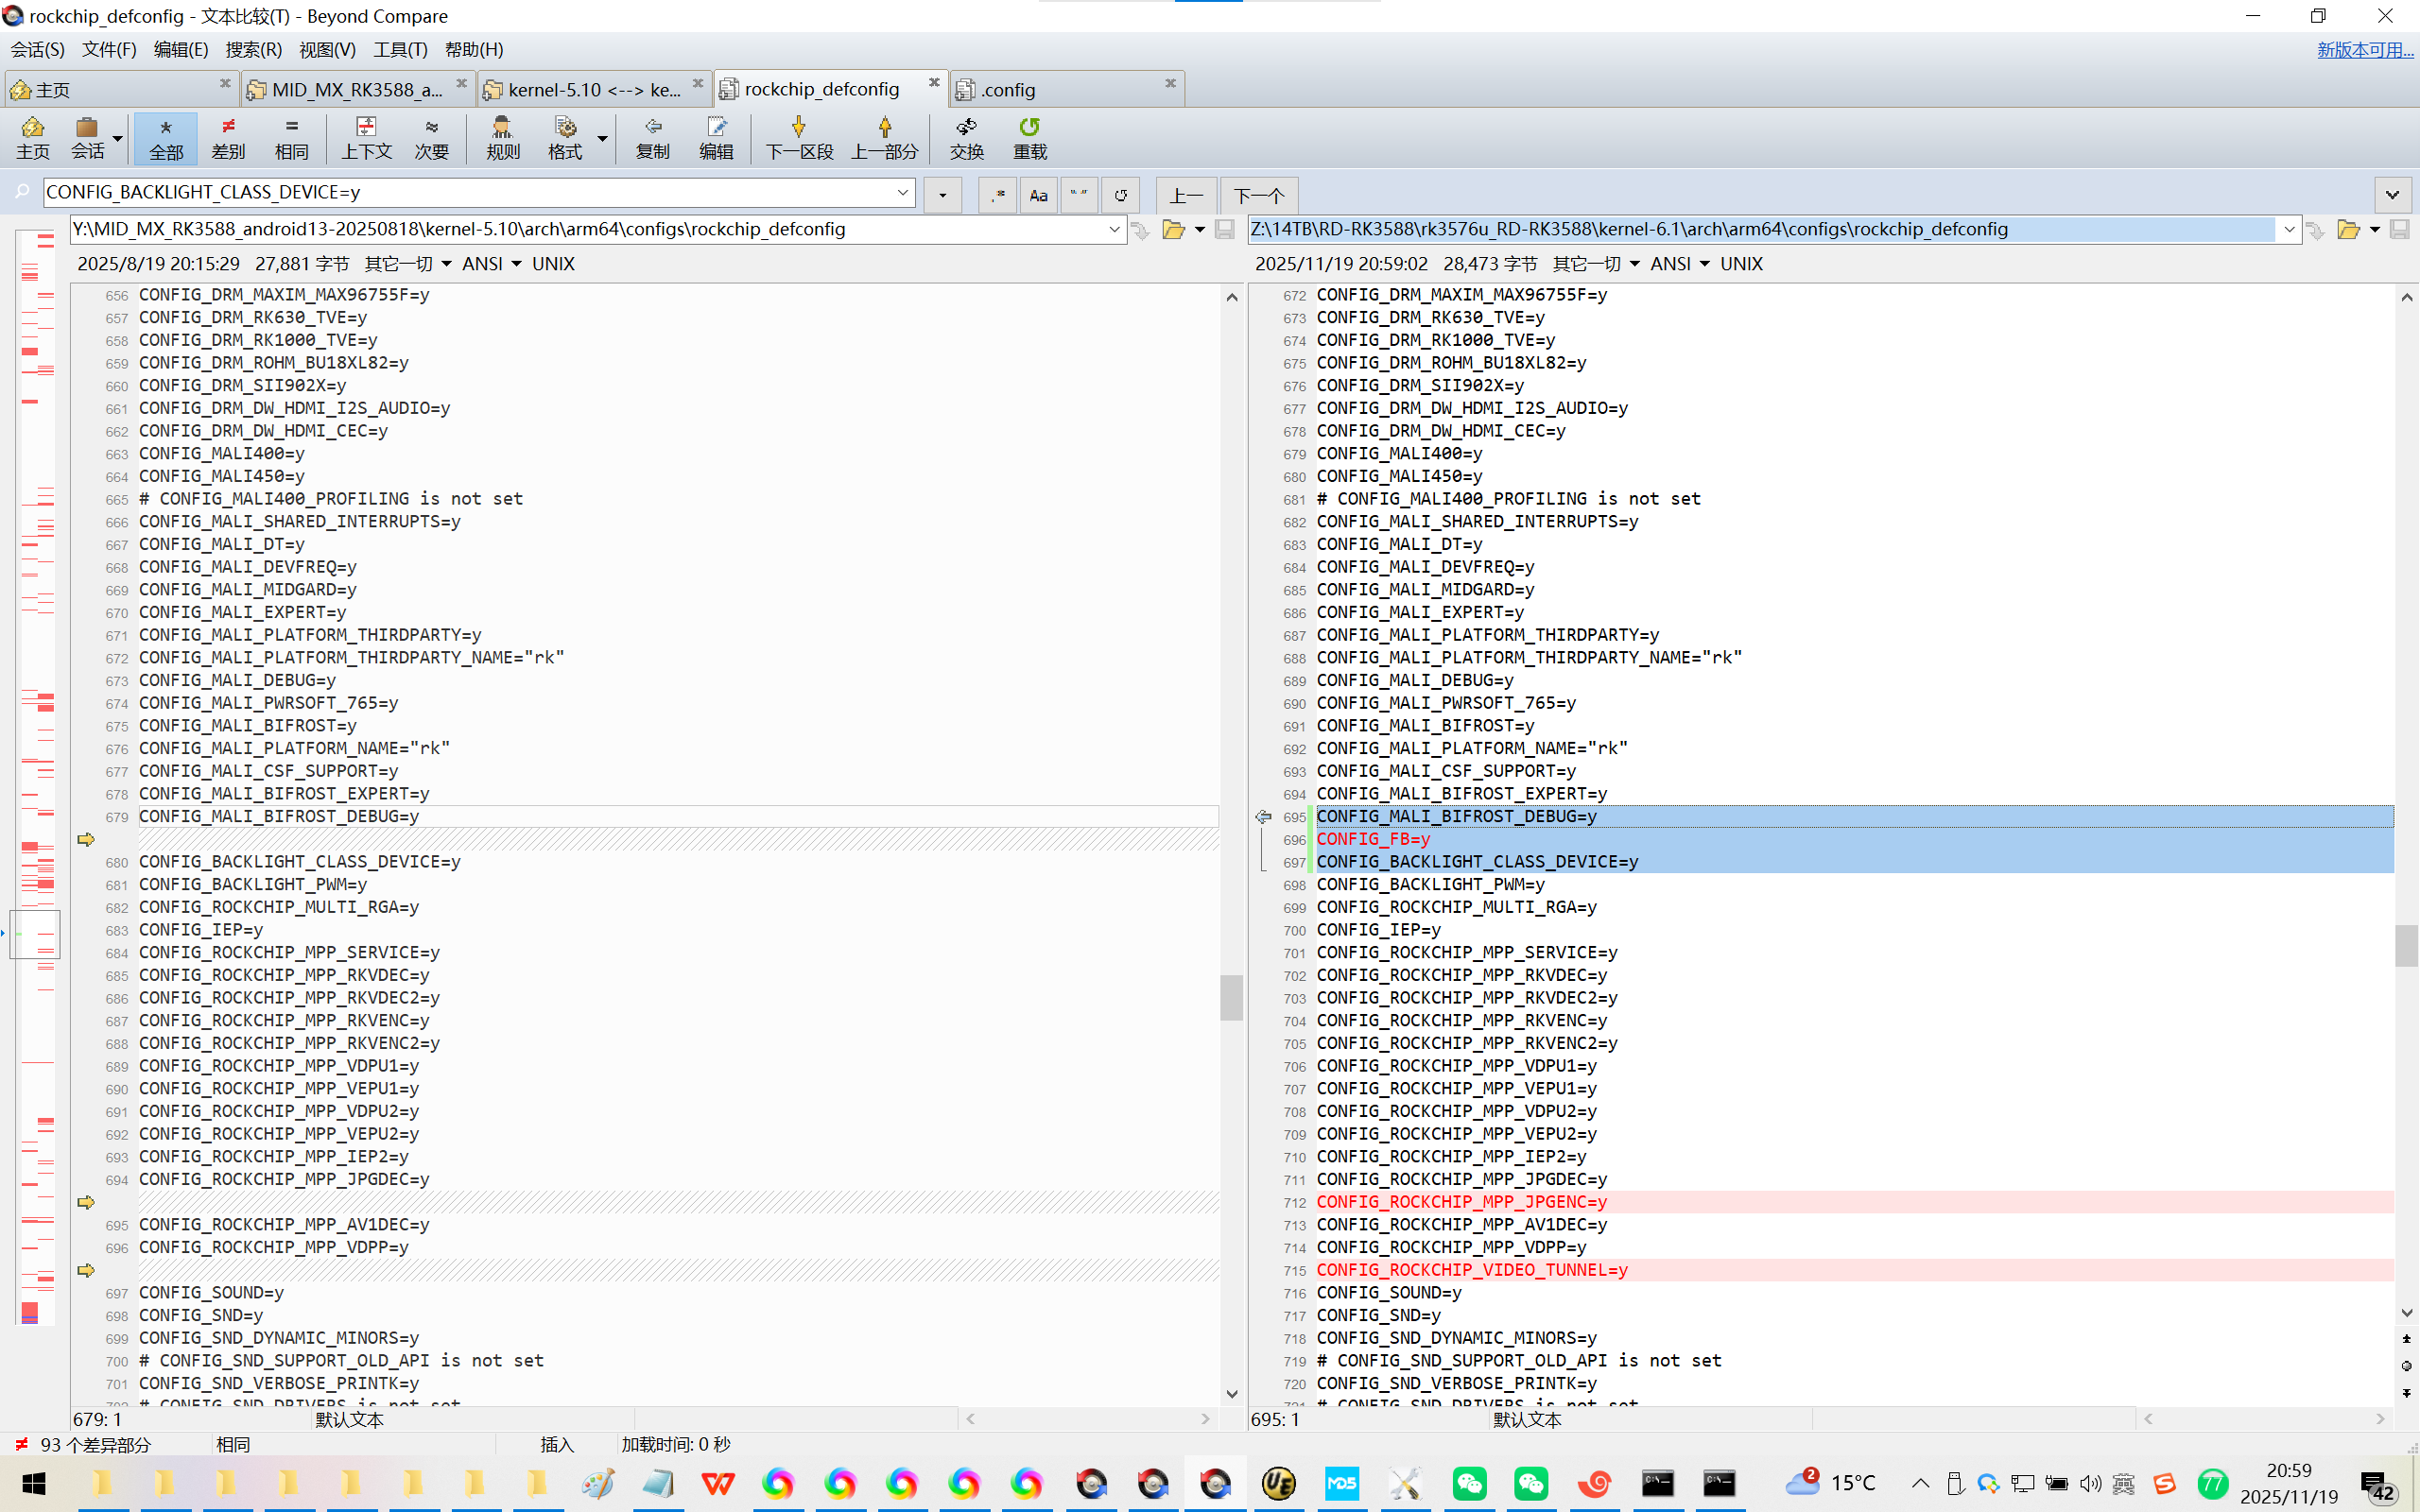Click the 下一个 find next button

1258,195
